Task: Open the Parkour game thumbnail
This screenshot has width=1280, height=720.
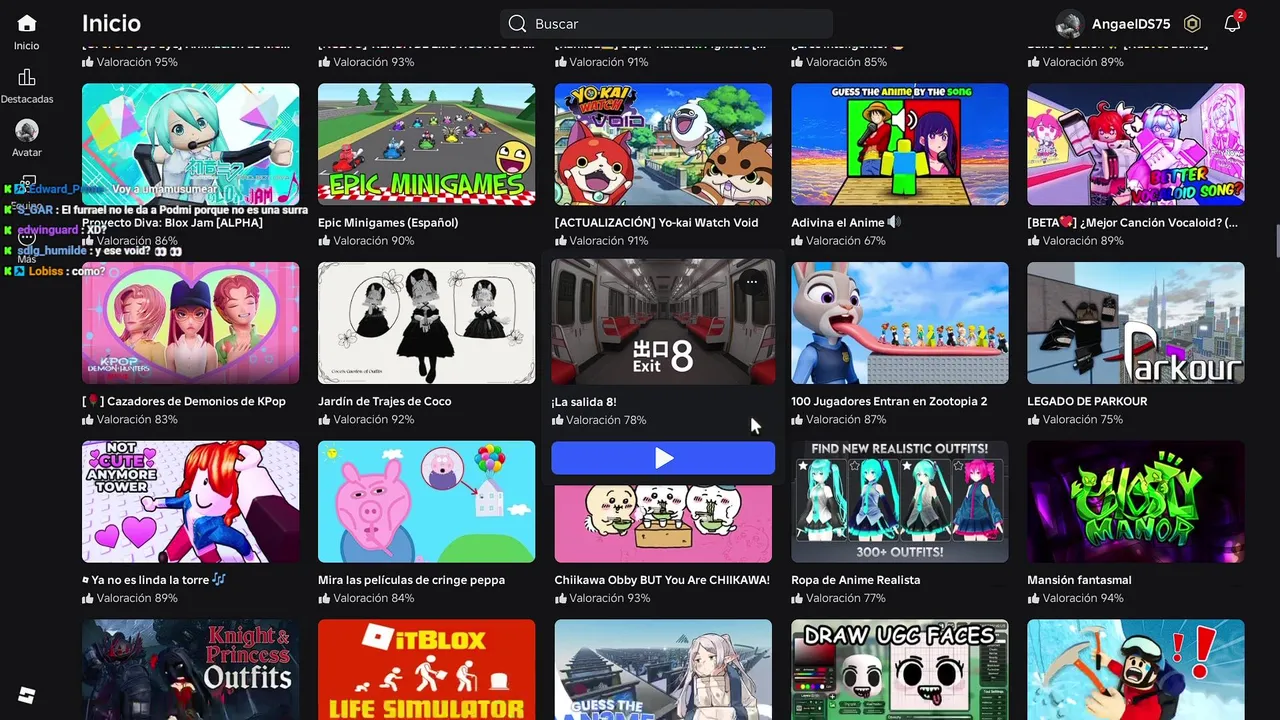Action: (1136, 323)
